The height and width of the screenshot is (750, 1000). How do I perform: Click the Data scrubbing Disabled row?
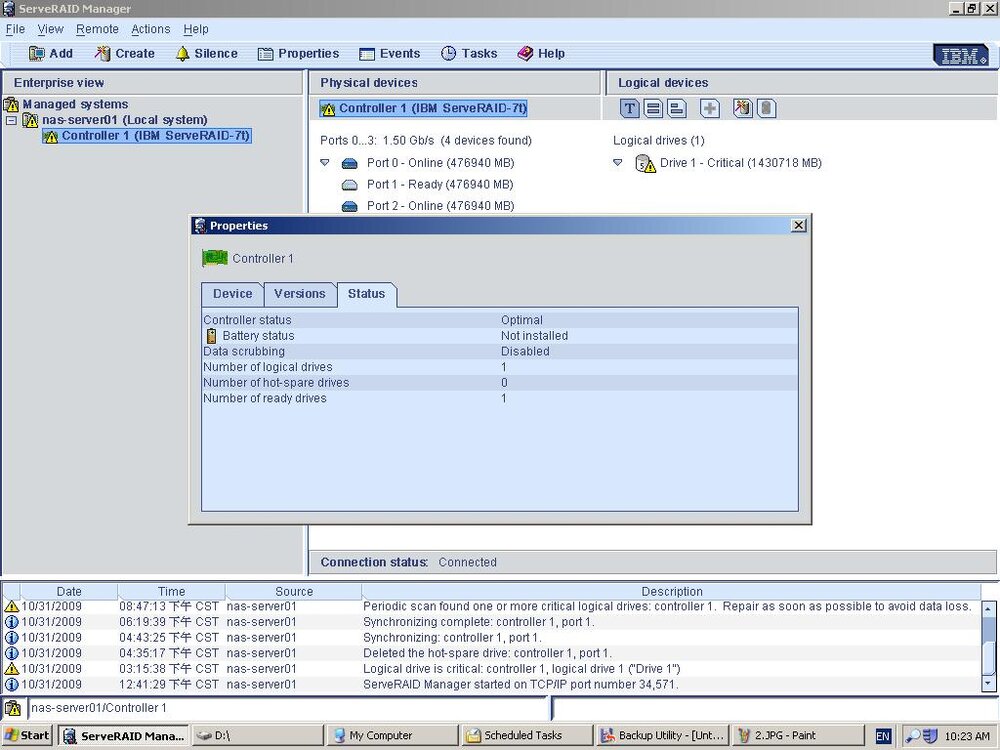pyautogui.click(x=500, y=351)
